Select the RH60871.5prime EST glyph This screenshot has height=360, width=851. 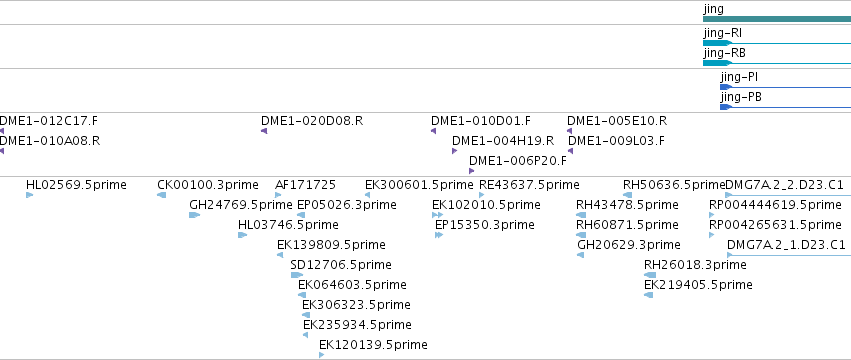(581, 235)
